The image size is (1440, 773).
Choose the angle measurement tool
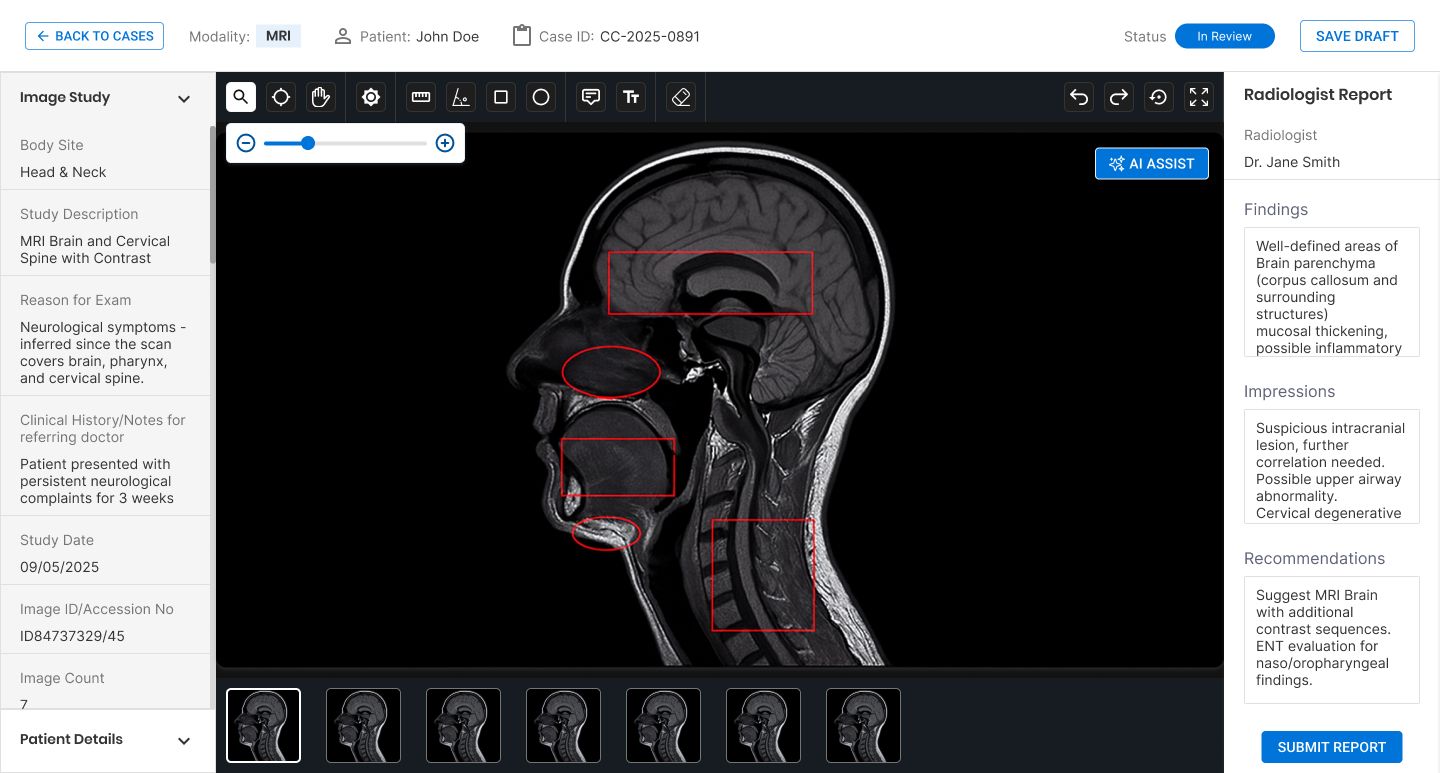(460, 97)
